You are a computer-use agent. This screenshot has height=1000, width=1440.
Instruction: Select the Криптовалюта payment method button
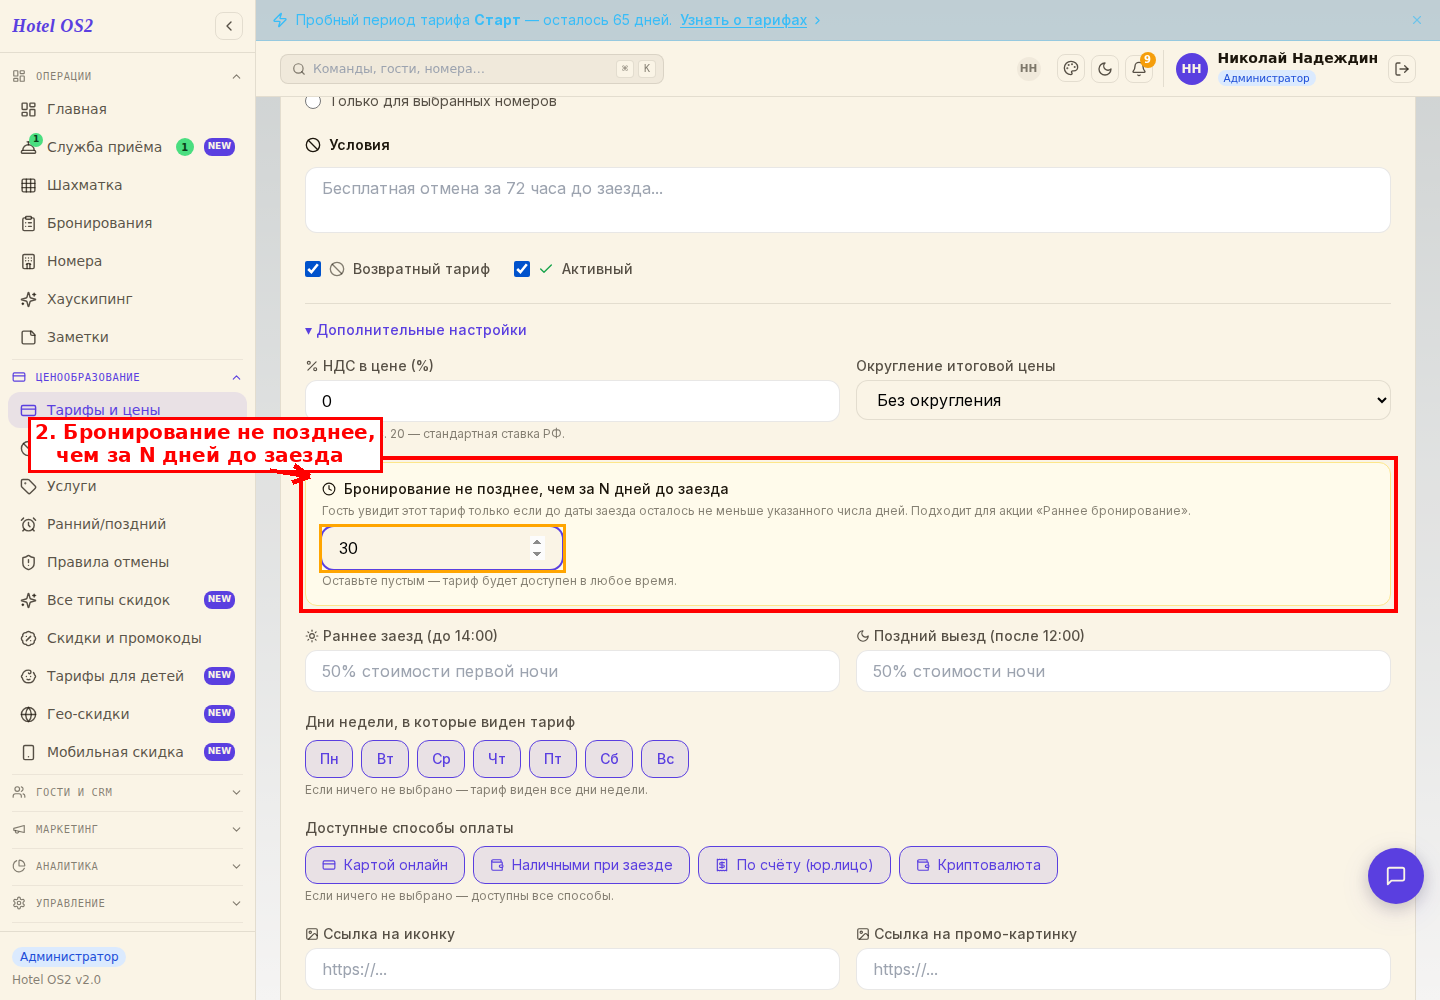coord(978,865)
